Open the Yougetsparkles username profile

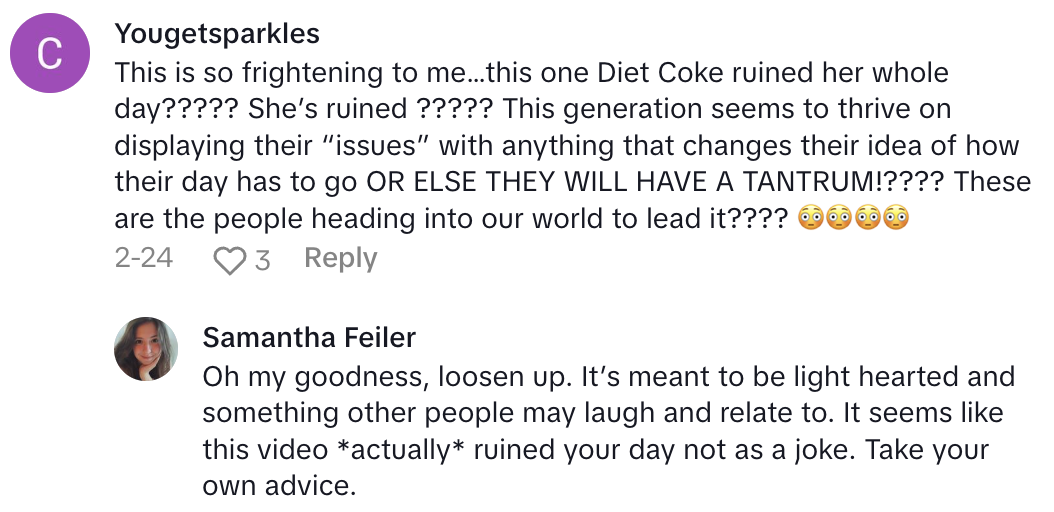(x=217, y=33)
